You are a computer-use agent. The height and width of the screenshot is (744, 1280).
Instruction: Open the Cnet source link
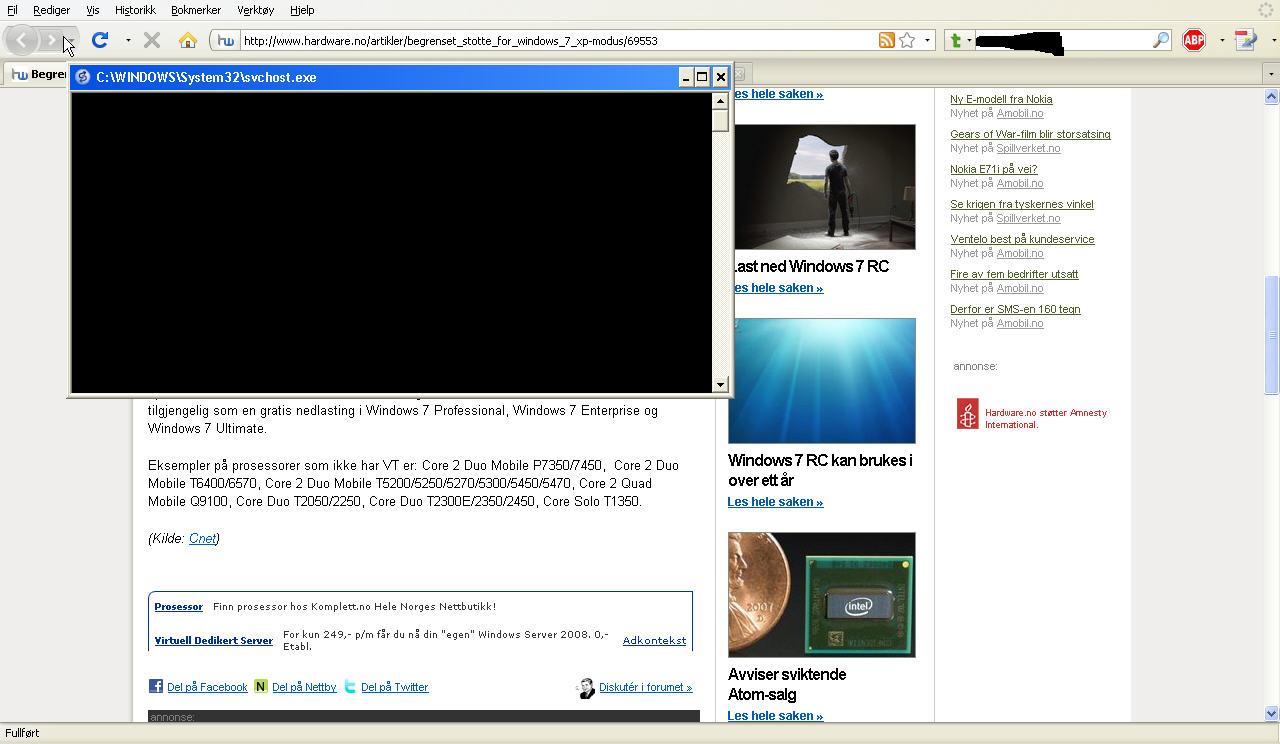202,538
